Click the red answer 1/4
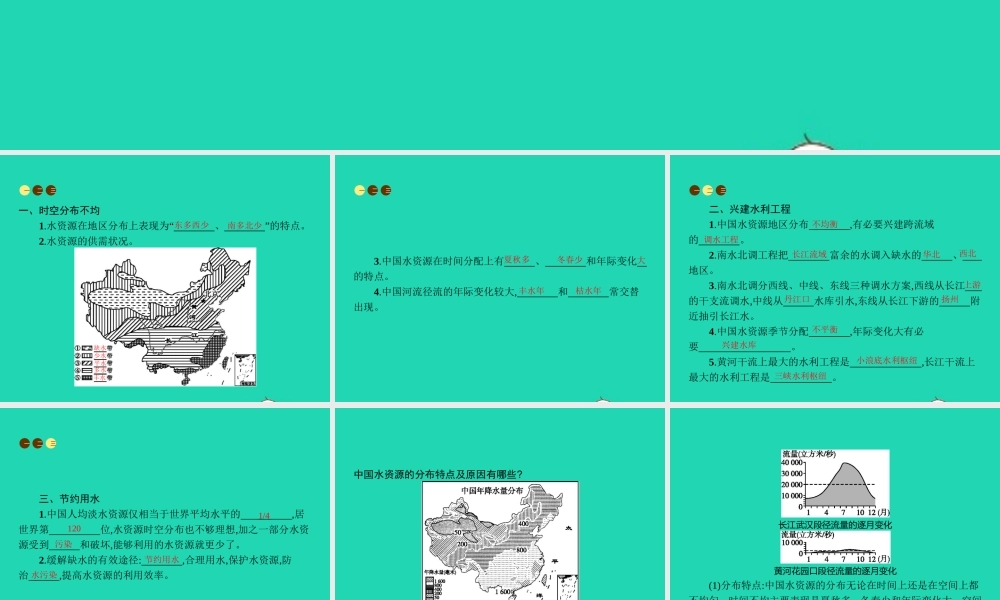1000x600 pixels. (264, 515)
